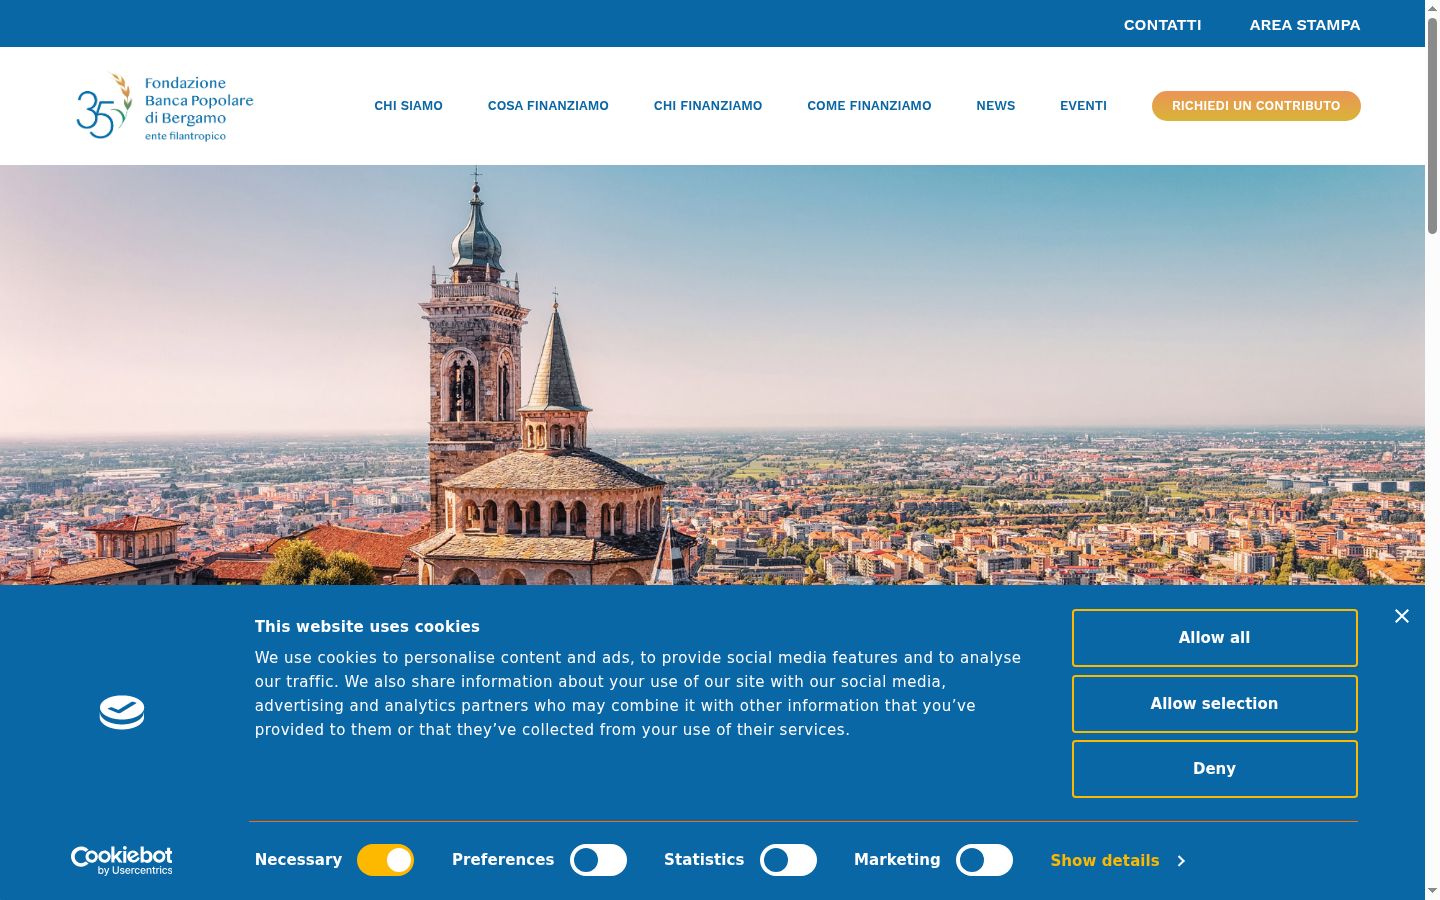This screenshot has height=900, width=1440.
Task: Enable the Preferences cookies switch
Action: [x=598, y=860]
